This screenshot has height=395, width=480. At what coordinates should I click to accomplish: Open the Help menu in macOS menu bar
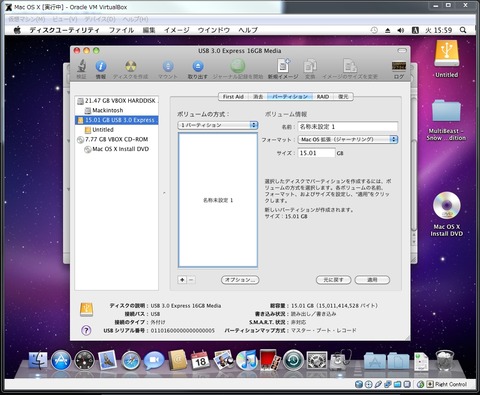(248, 30)
